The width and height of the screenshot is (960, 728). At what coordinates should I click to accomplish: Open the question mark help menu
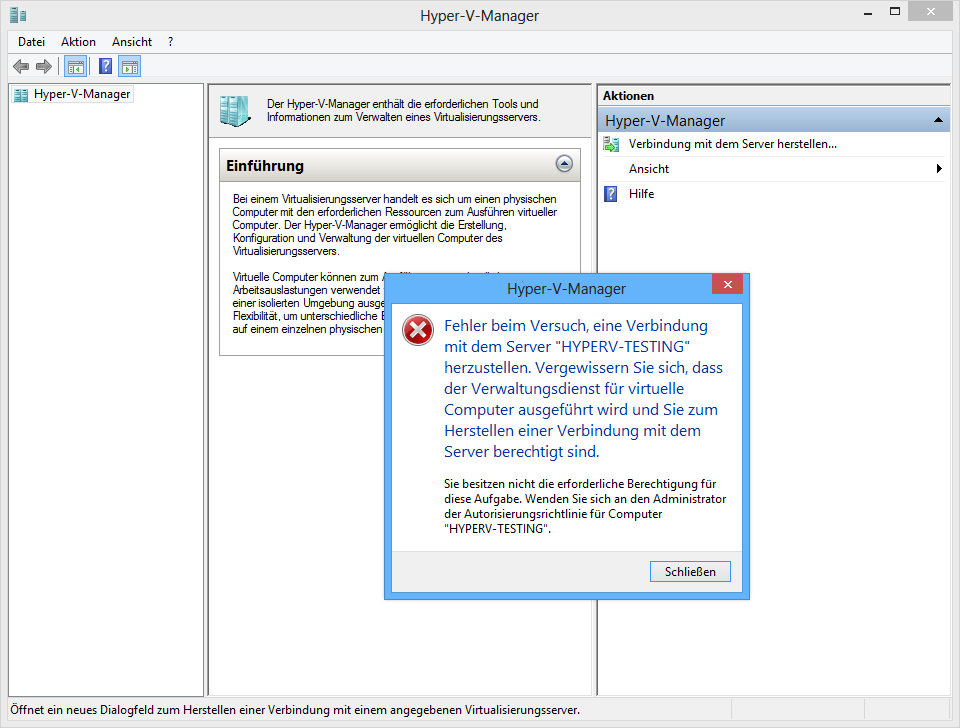[x=170, y=42]
